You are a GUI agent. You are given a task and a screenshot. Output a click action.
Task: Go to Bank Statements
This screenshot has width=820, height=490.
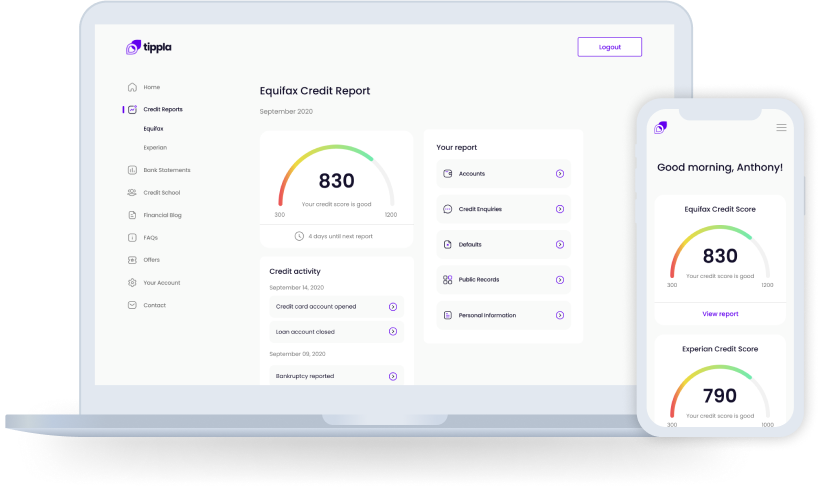(x=167, y=170)
